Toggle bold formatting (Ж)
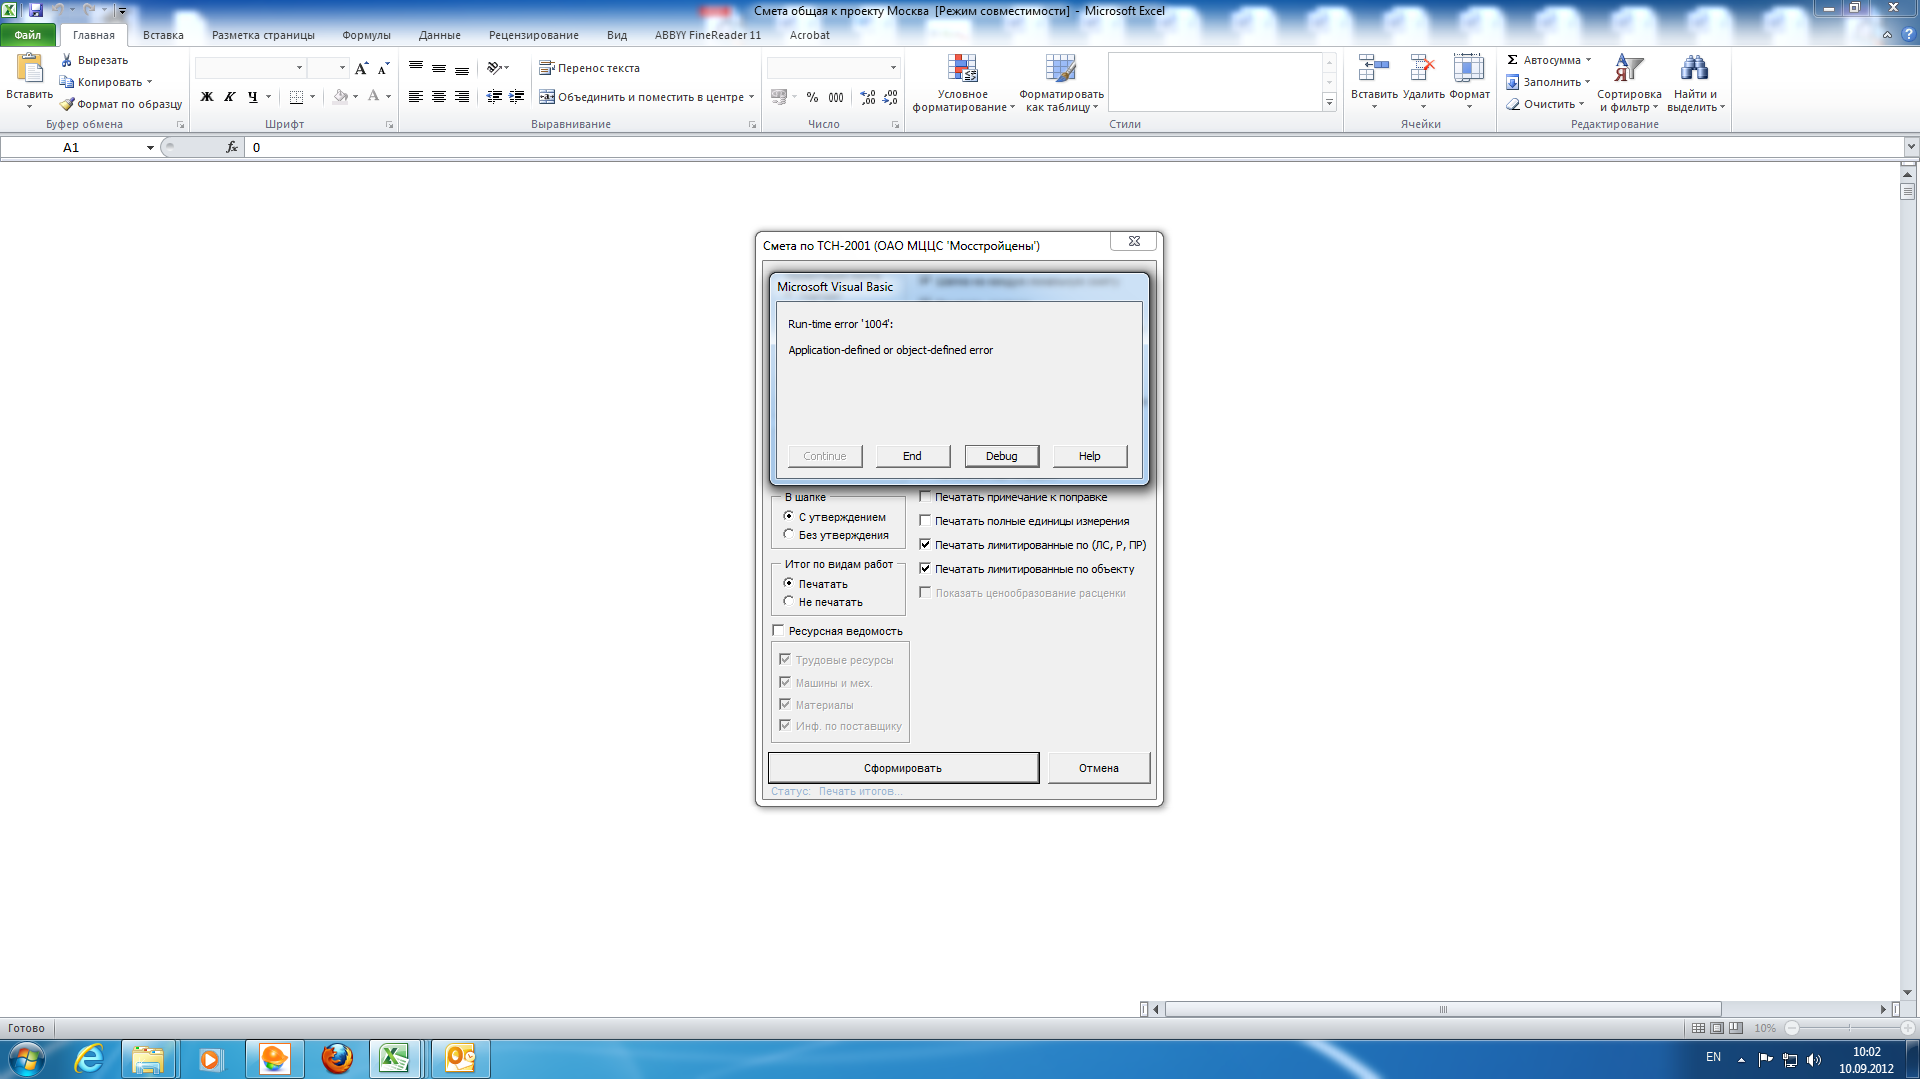Image resolution: width=1920 pixels, height=1080 pixels. click(207, 97)
